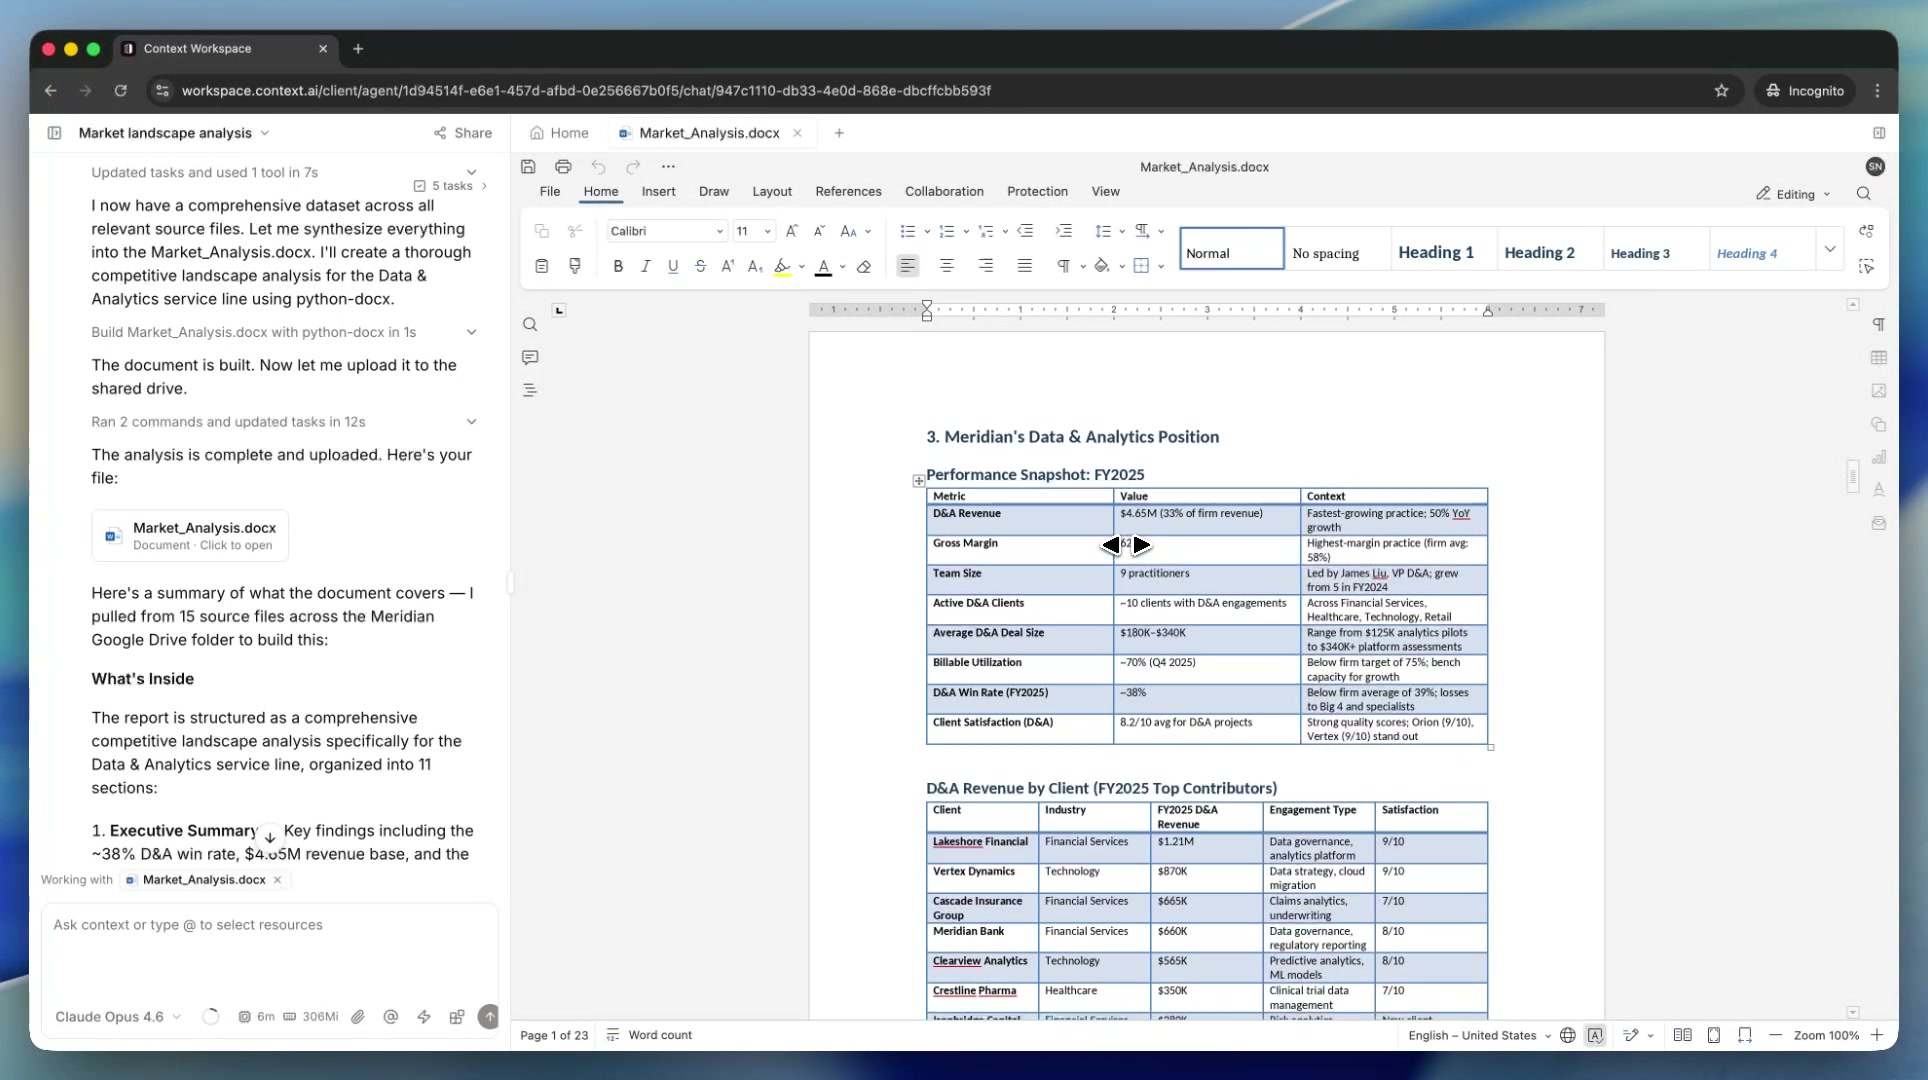Share the chat using Share button
1928x1080 pixels.
(x=463, y=133)
